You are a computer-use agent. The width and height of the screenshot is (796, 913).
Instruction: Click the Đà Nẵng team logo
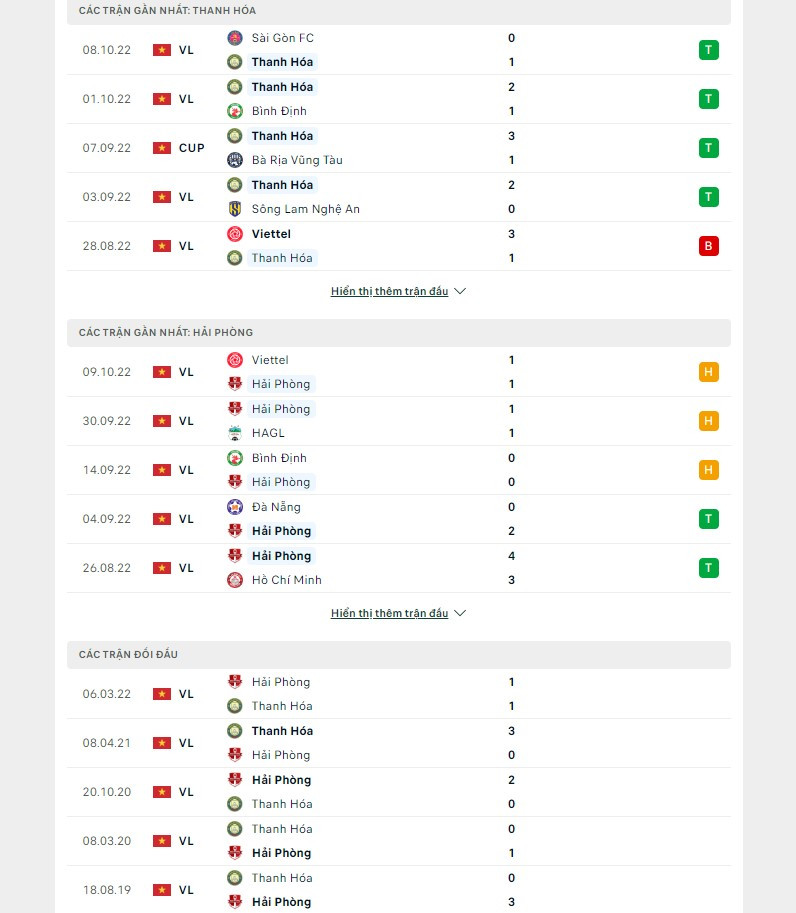point(235,507)
